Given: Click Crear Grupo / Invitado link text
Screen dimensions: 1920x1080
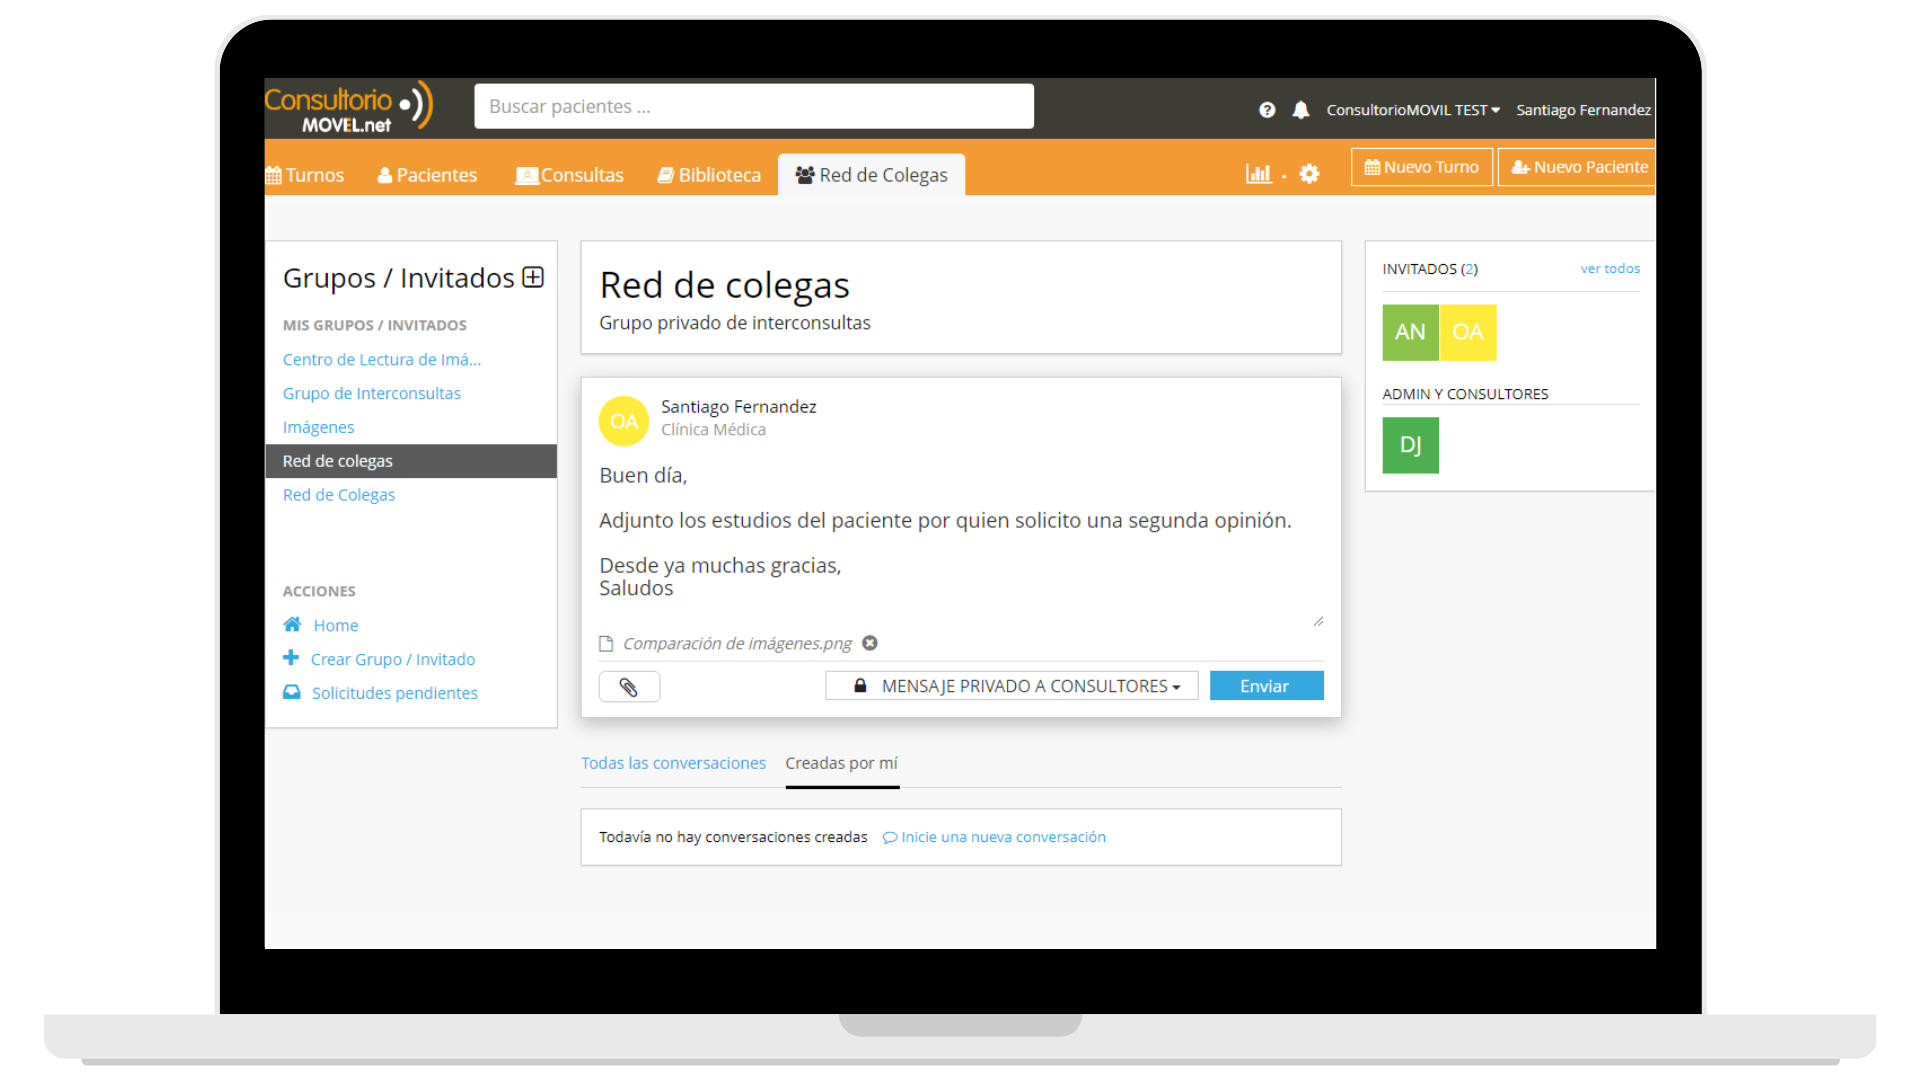Looking at the screenshot, I should pos(393,659).
